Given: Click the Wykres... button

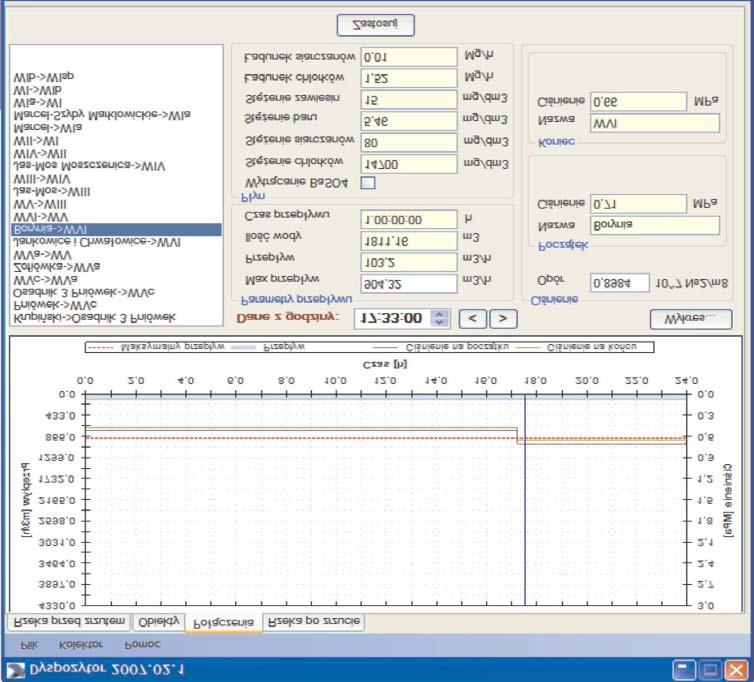Looking at the screenshot, I should point(691,319).
